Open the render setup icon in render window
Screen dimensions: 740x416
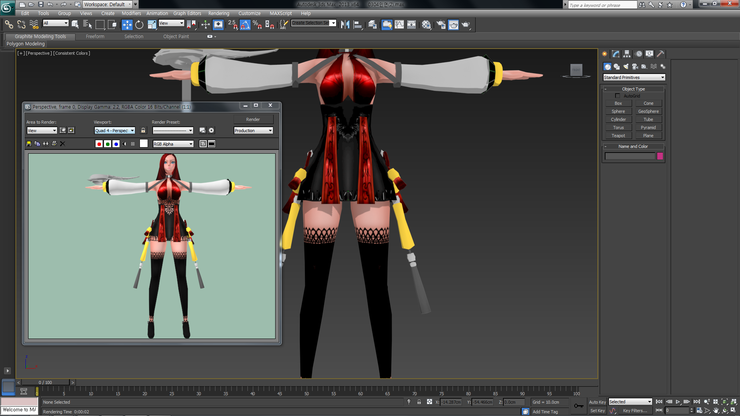(202, 130)
